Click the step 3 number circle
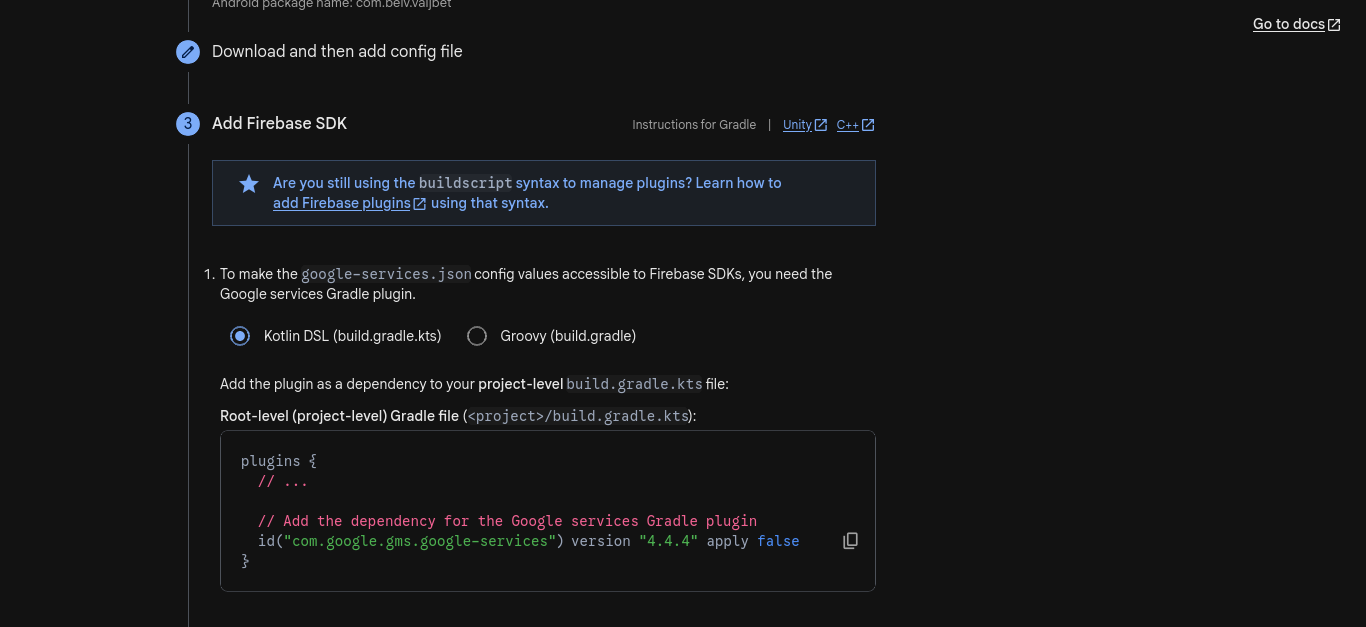 188,124
